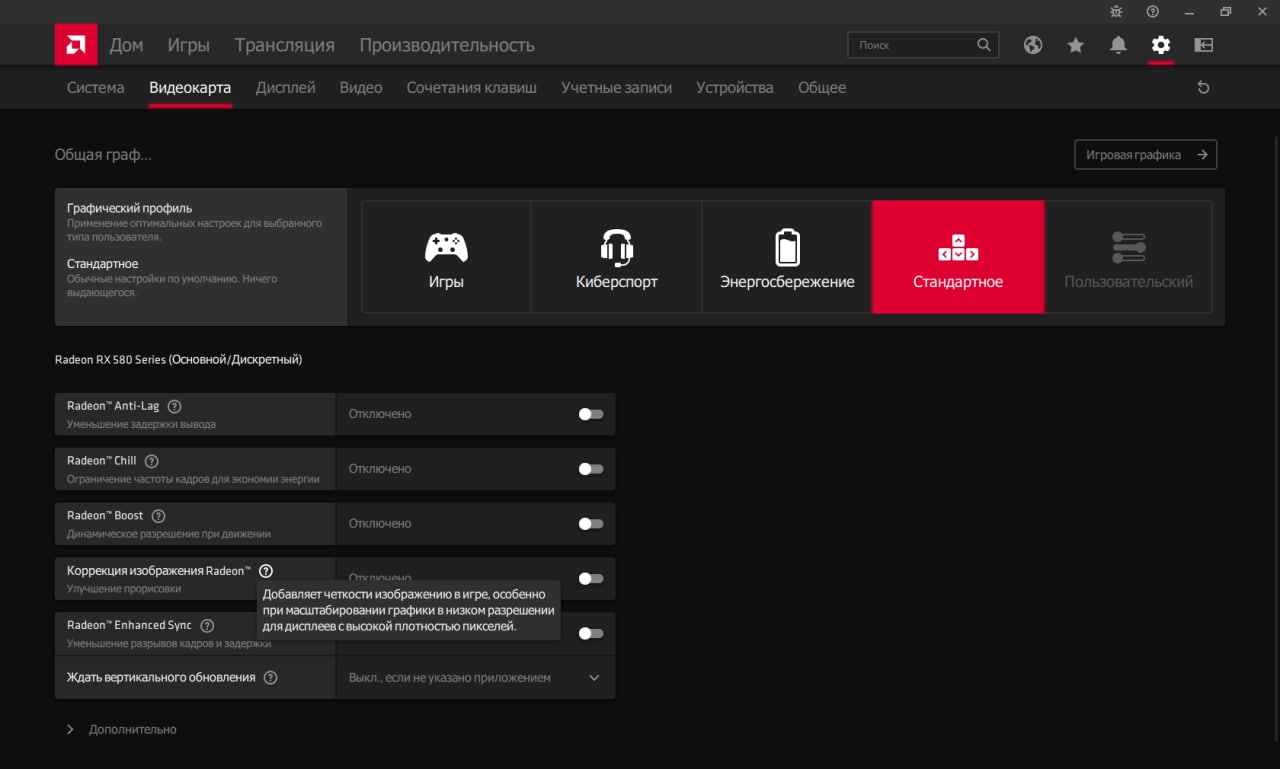Toggle the sidebar panel icon

1203,45
